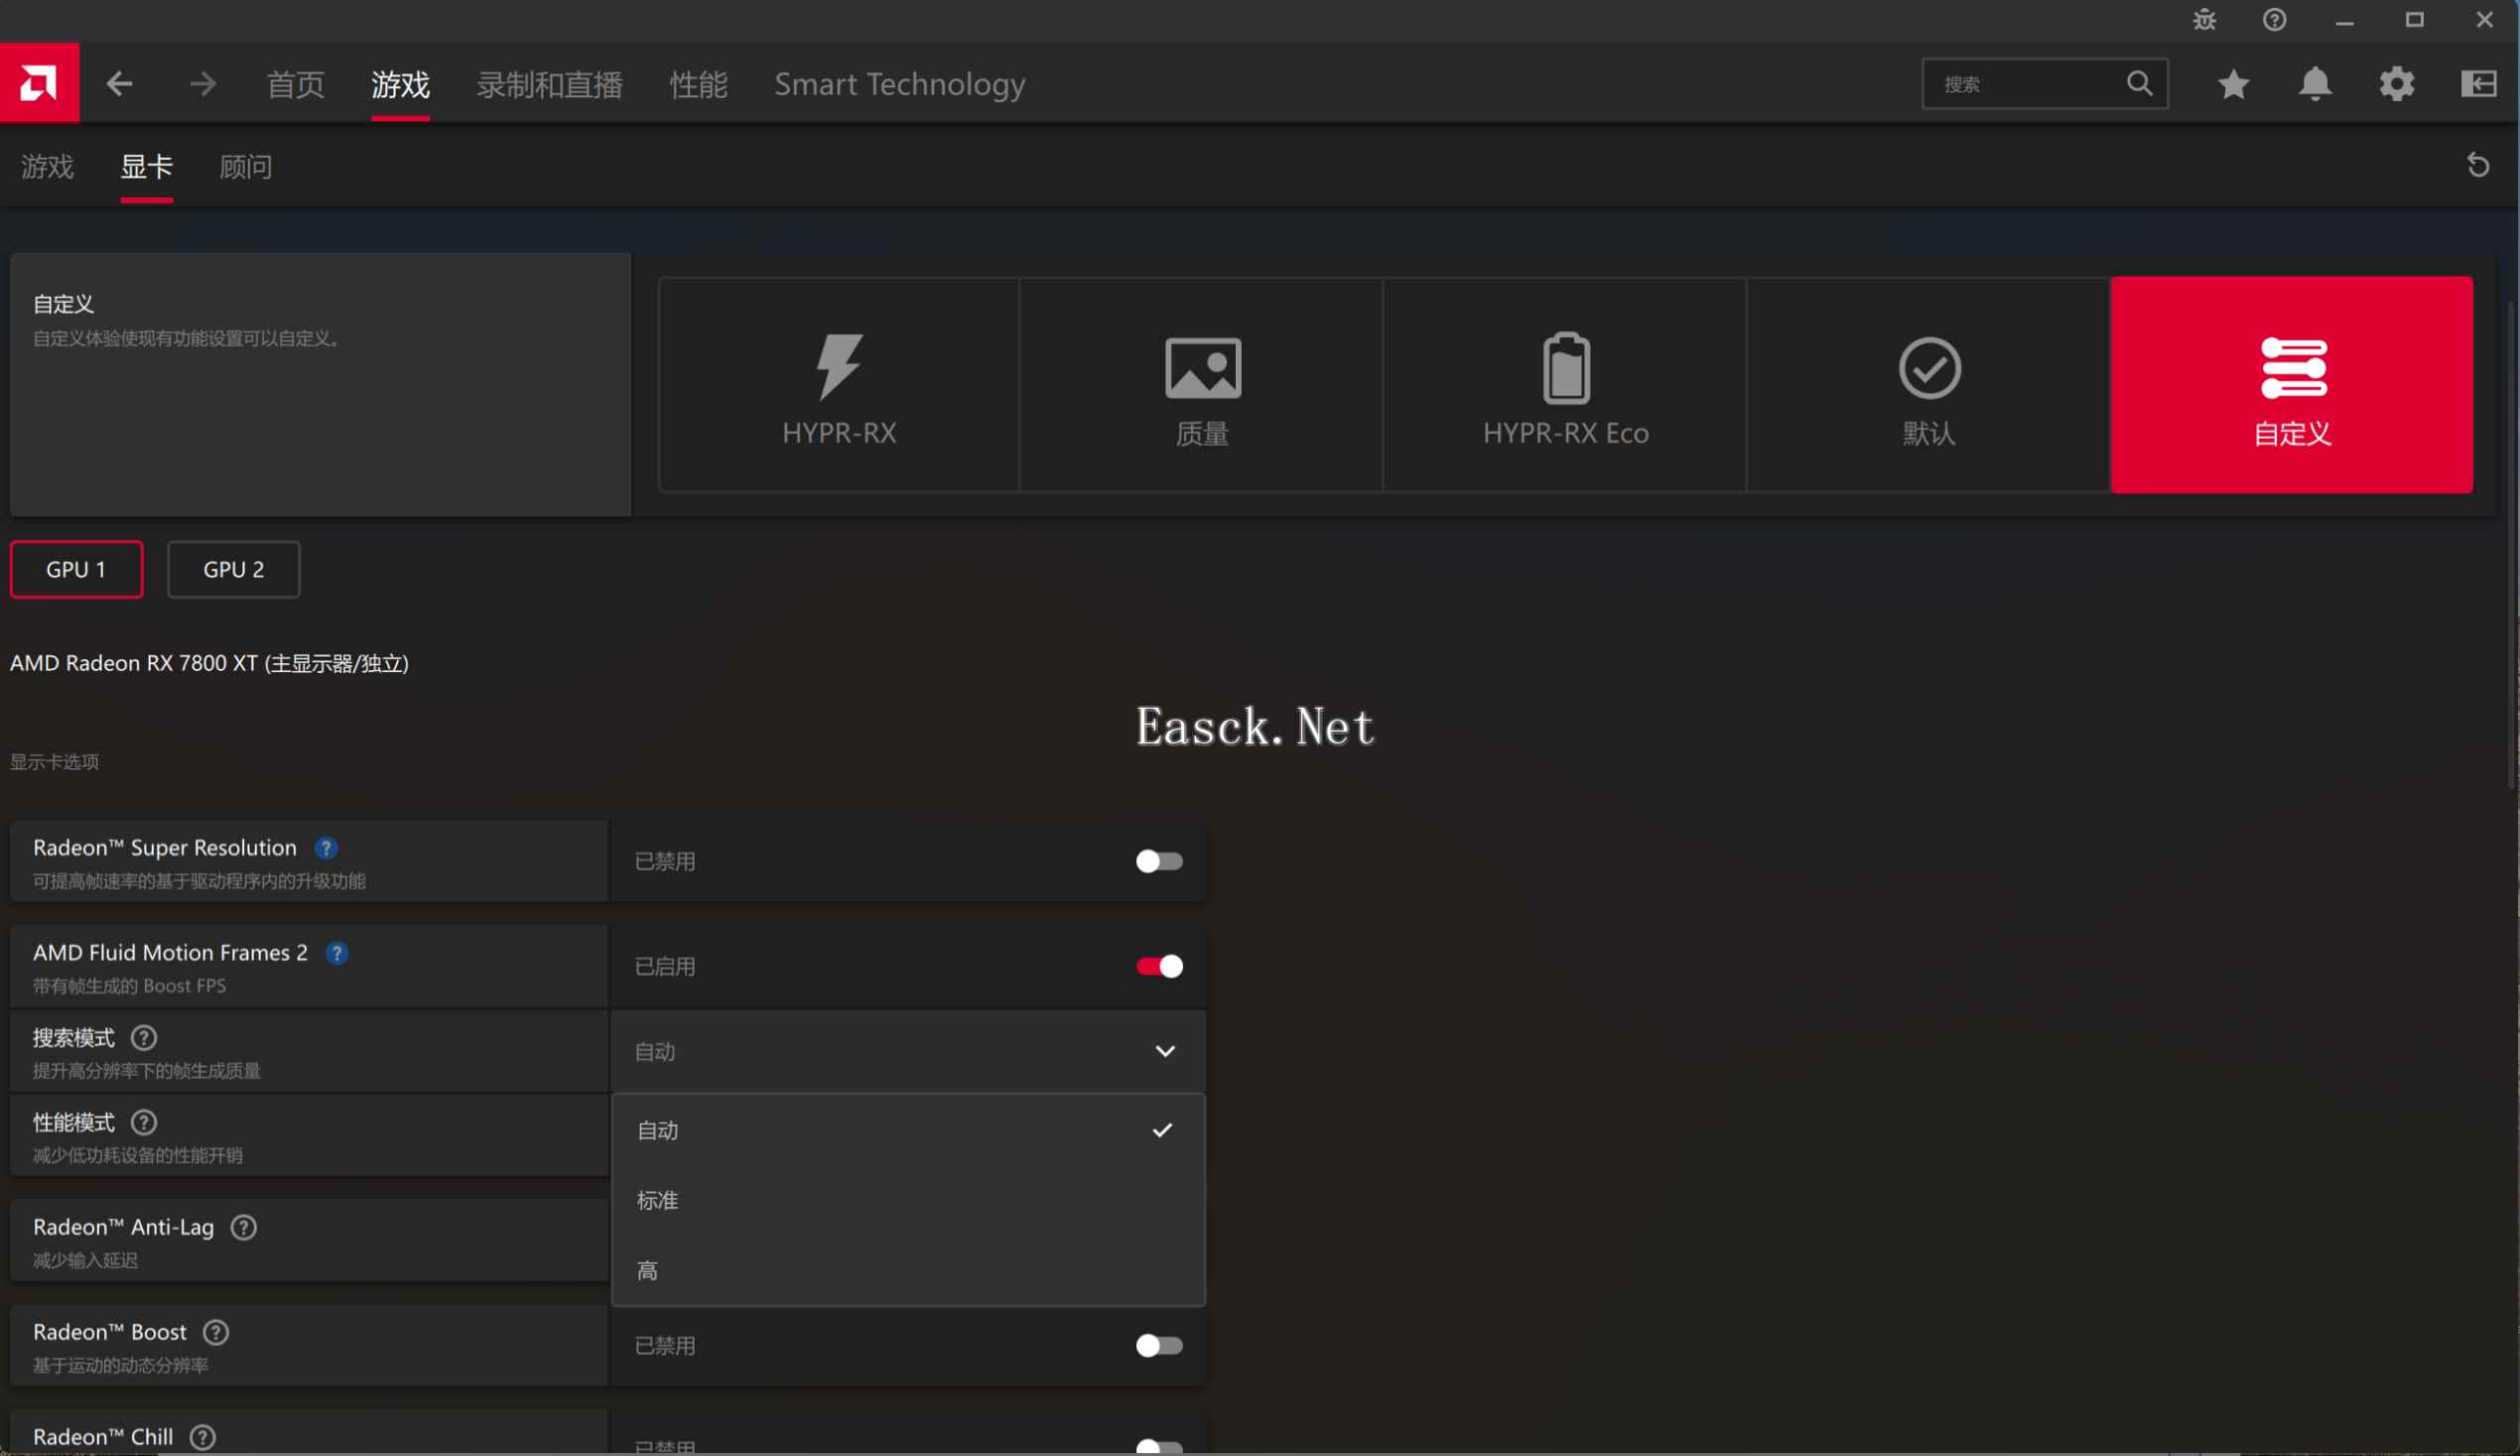Viewport: 2520px width, 1456px height.
Task: Switch to the 显卡 sub-tab
Action: (x=146, y=167)
